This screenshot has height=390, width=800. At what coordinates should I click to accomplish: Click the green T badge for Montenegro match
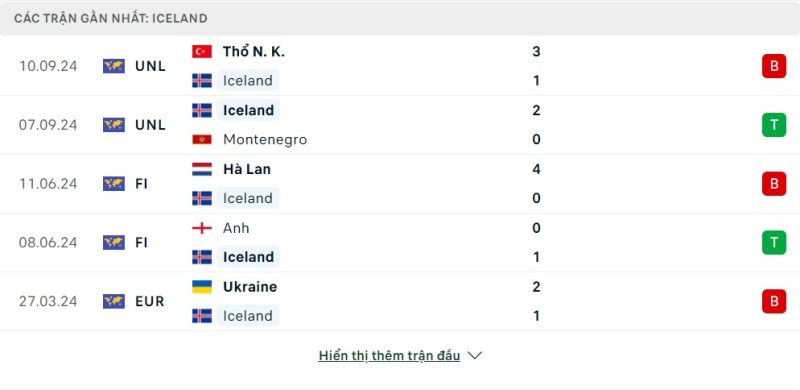point(774,125)
